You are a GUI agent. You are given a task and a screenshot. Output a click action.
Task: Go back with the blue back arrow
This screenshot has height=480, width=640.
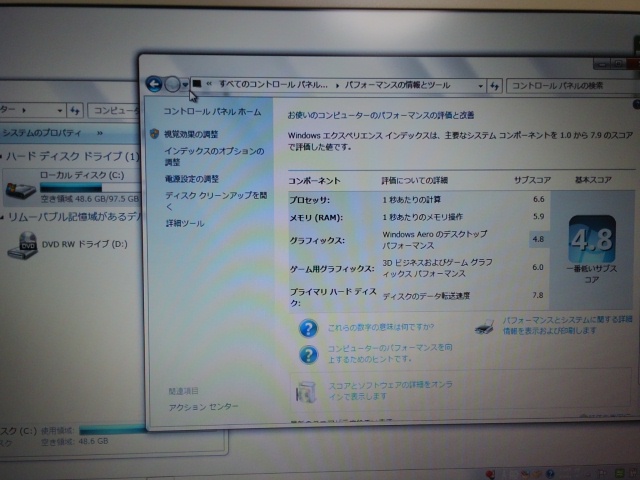(x=154, y=84)
